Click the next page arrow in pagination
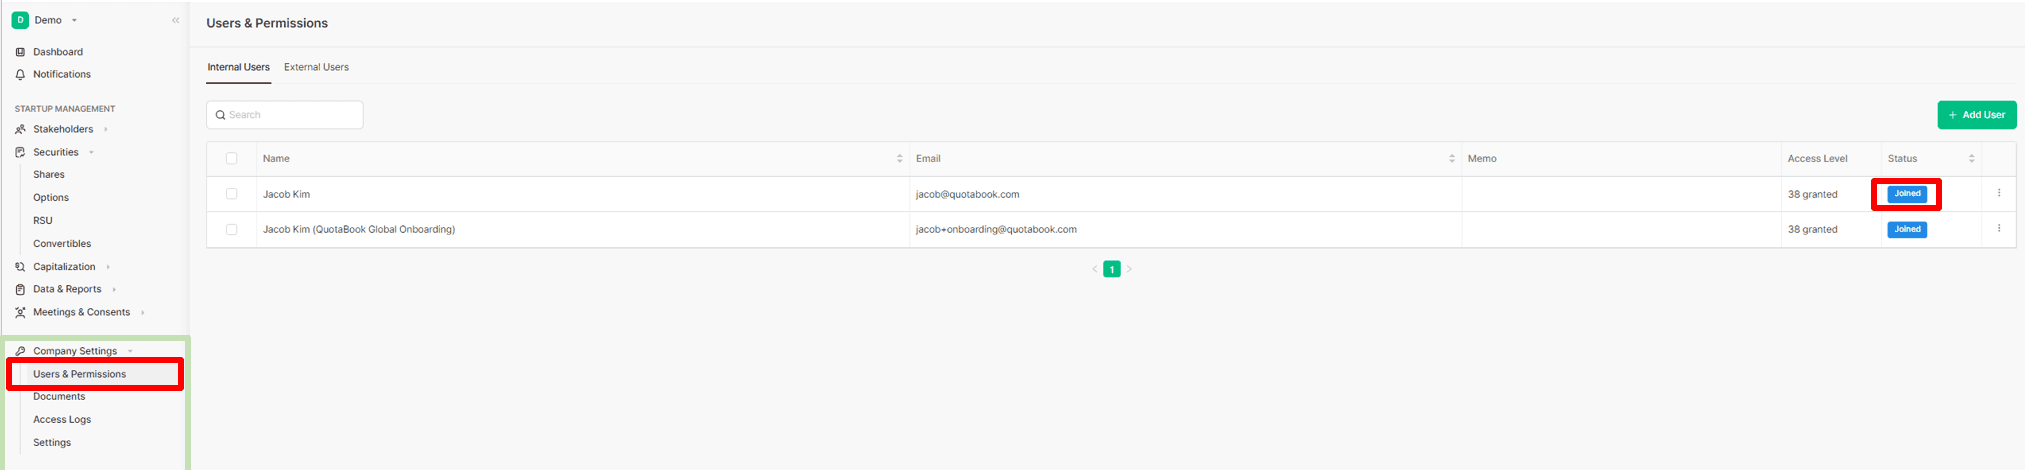This screenshot has width=2025, height=470. tap(1129, 269)
